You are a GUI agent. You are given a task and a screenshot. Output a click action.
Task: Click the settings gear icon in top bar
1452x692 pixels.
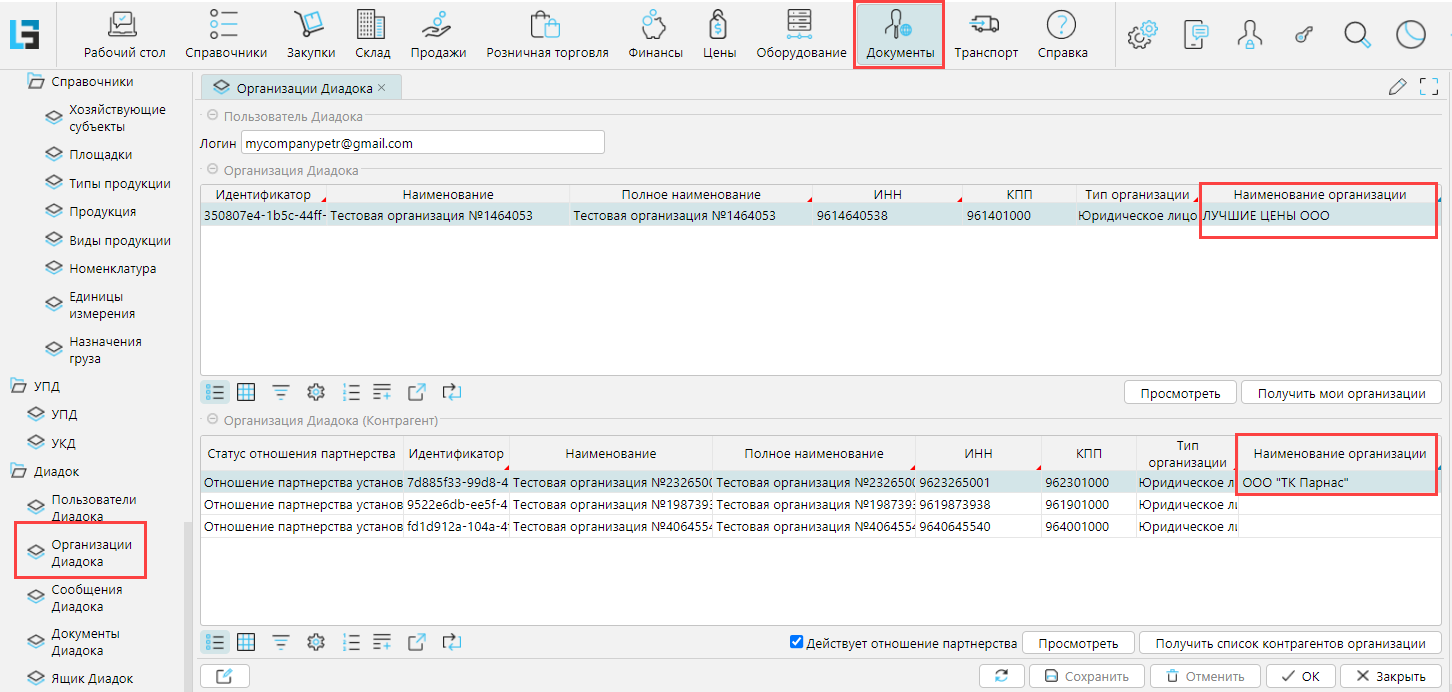pyautogui.click(x=1141, y=35)
